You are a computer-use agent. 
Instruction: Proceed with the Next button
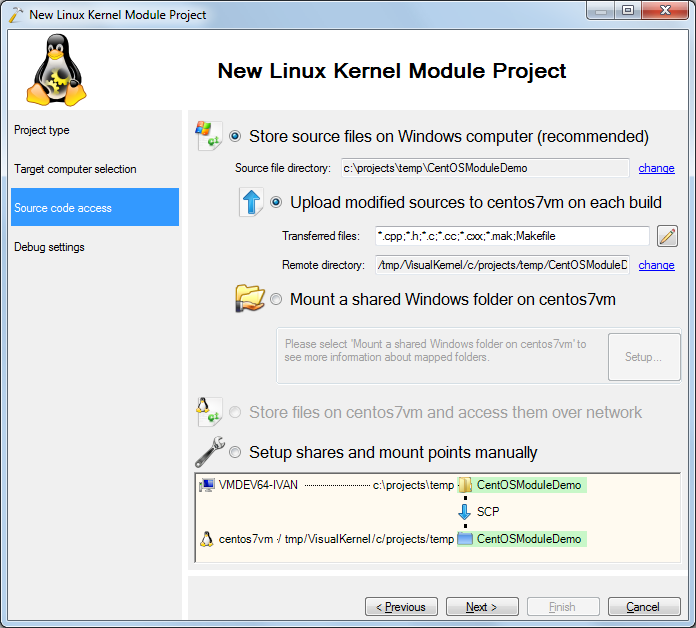[x=482, y=607]
